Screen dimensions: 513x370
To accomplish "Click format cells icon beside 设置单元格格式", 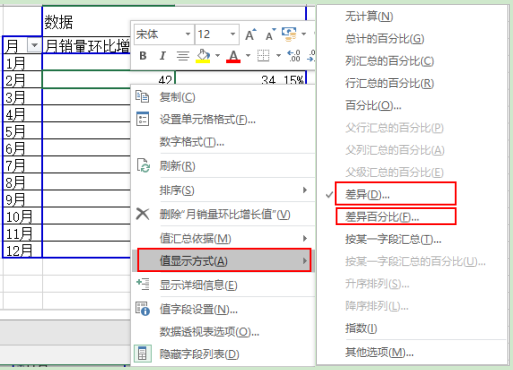I will (142, 119).
